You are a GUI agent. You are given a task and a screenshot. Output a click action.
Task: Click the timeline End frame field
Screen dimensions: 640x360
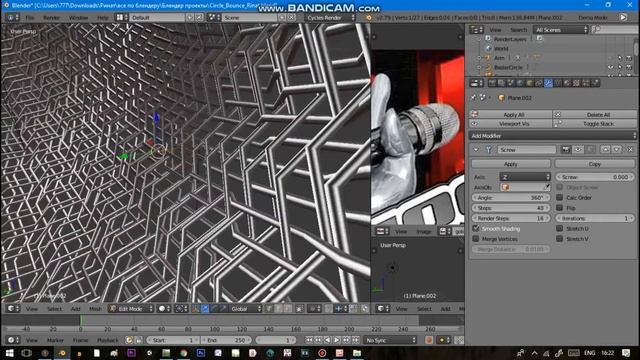coord(226,340)
